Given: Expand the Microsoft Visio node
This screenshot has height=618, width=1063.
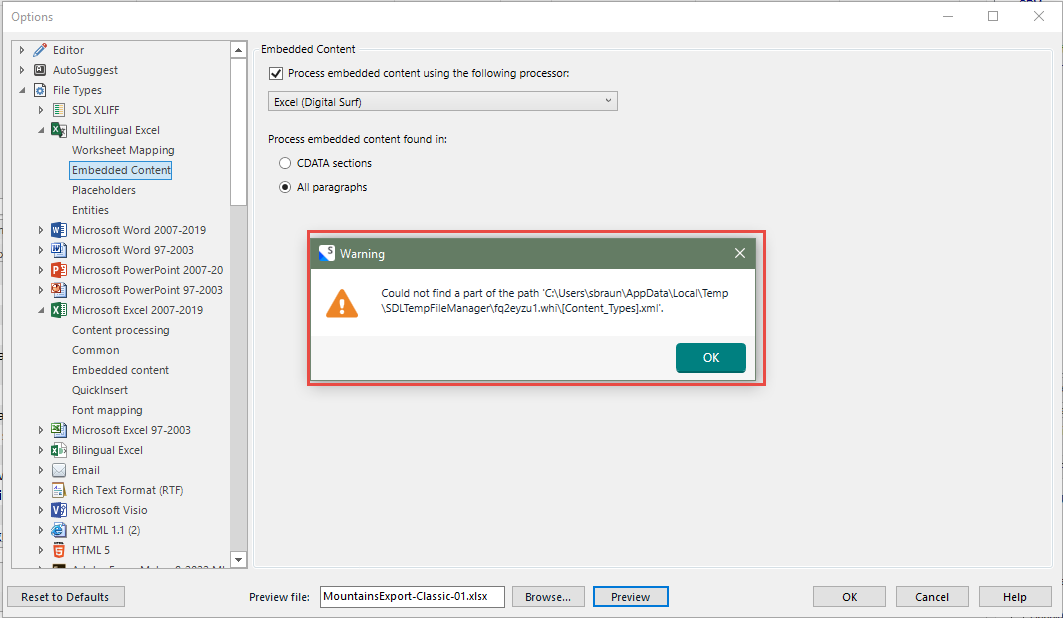Looking at the screenshot, I should [x=41, y=510].
